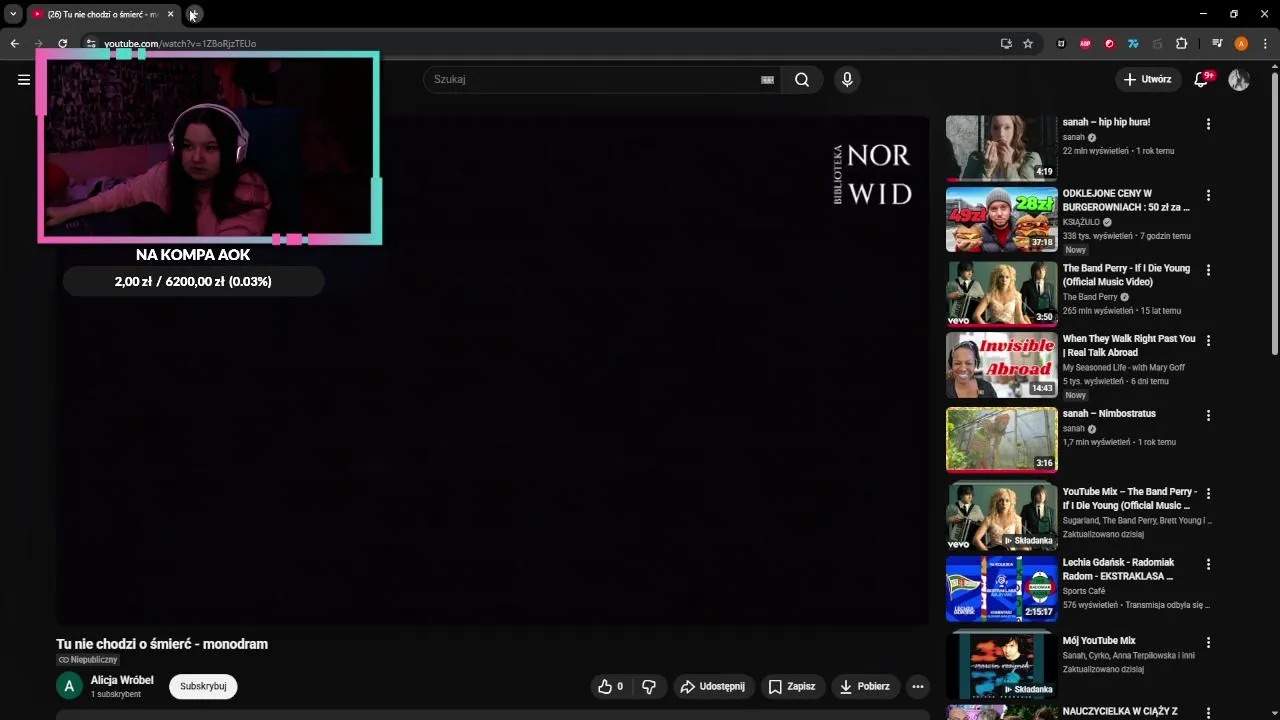This screenshot has width=1280, height=720.
Task: Open the Chrome profile avatar
Action: [1241, 44]
